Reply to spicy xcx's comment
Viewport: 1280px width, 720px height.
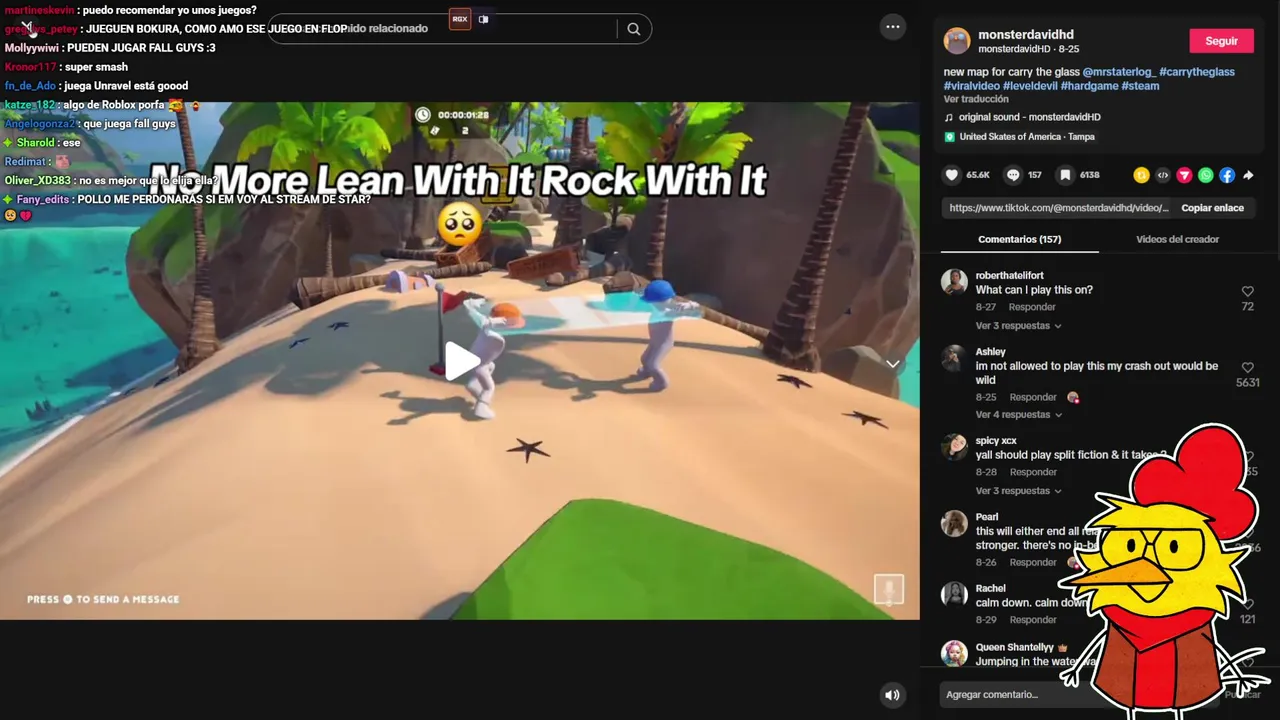point(1033,472)
